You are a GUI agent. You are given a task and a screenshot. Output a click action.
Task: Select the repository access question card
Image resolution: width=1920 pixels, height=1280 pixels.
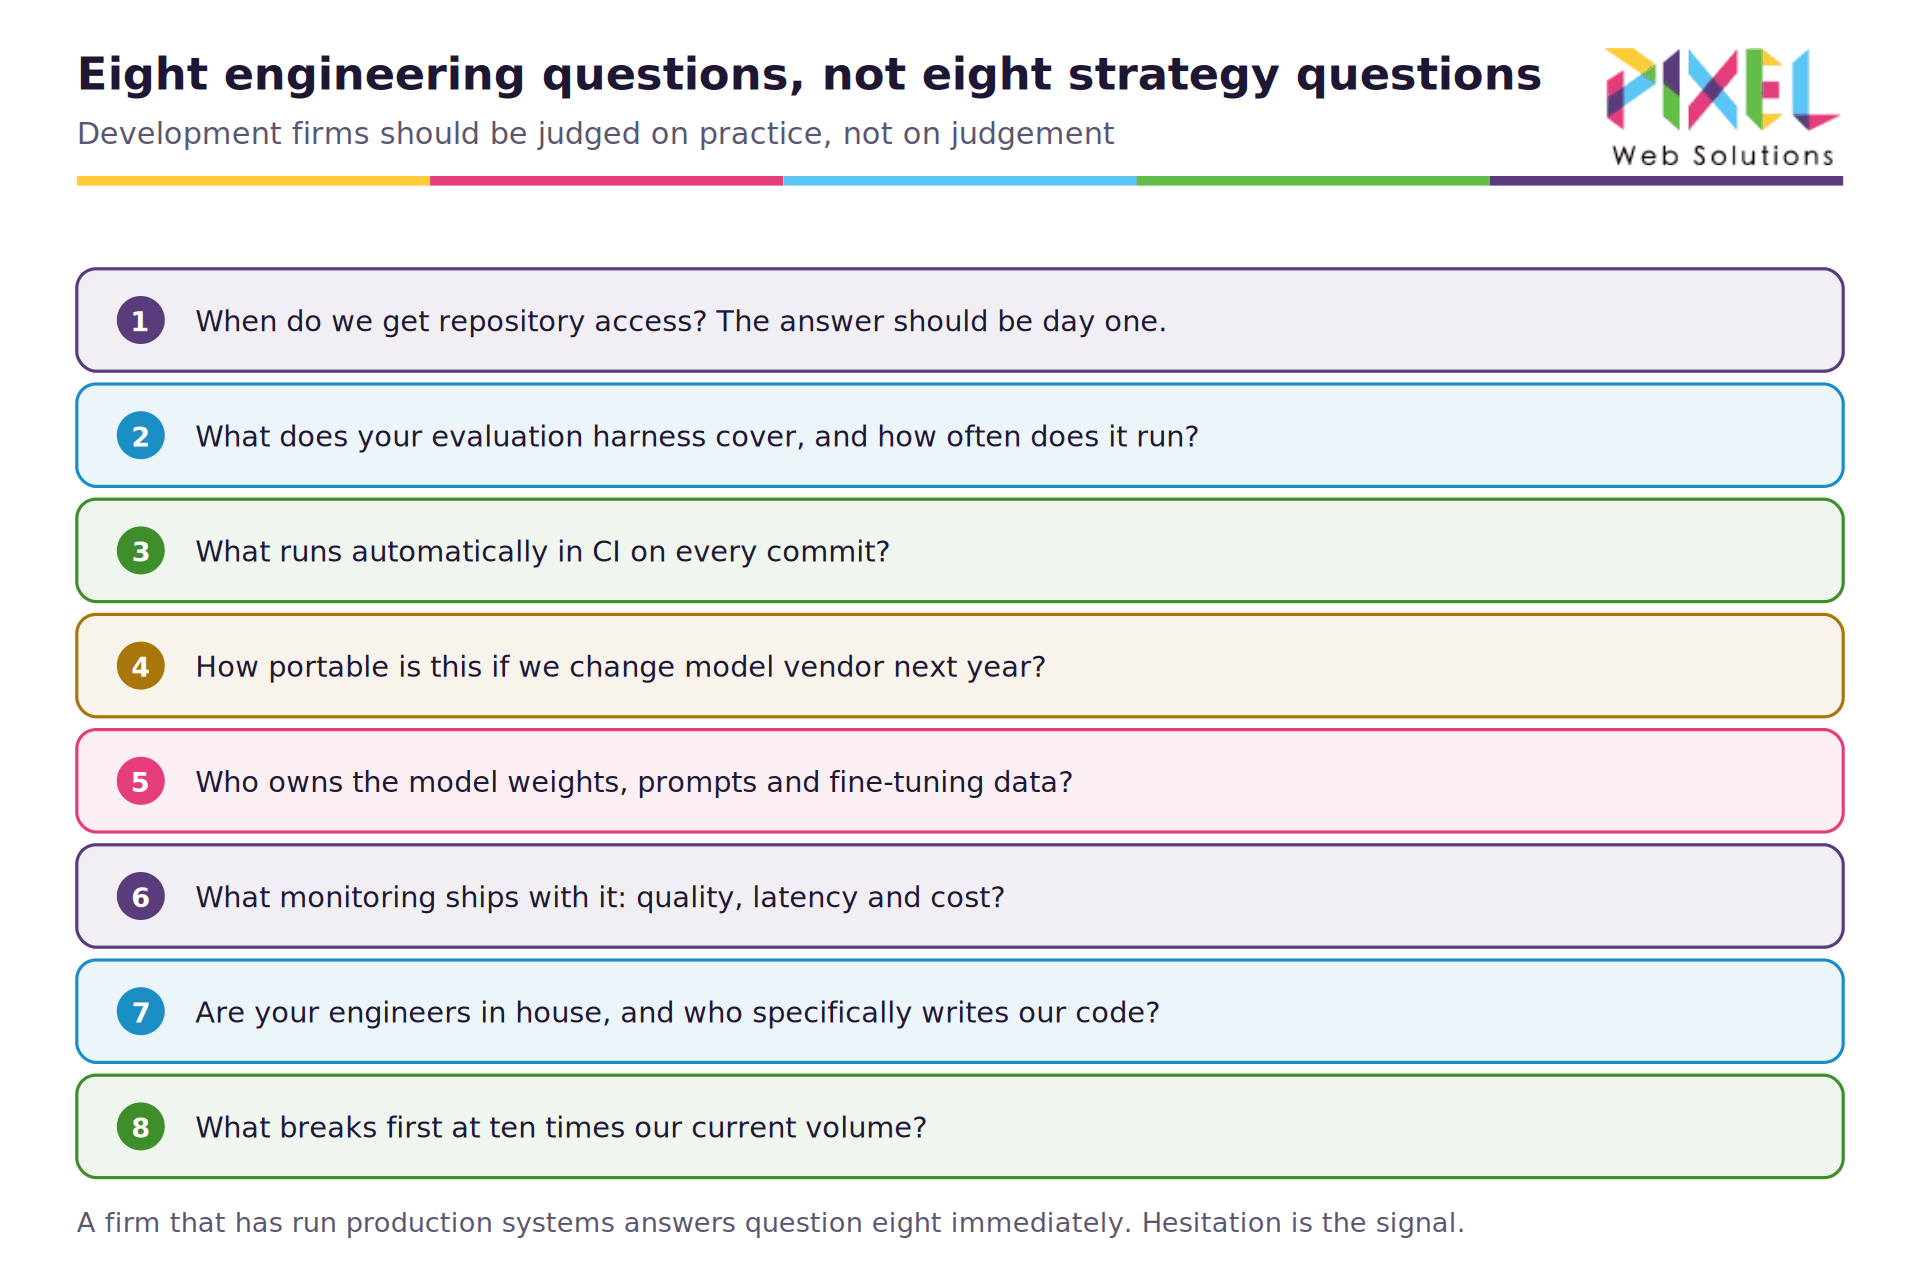[960, 320]
